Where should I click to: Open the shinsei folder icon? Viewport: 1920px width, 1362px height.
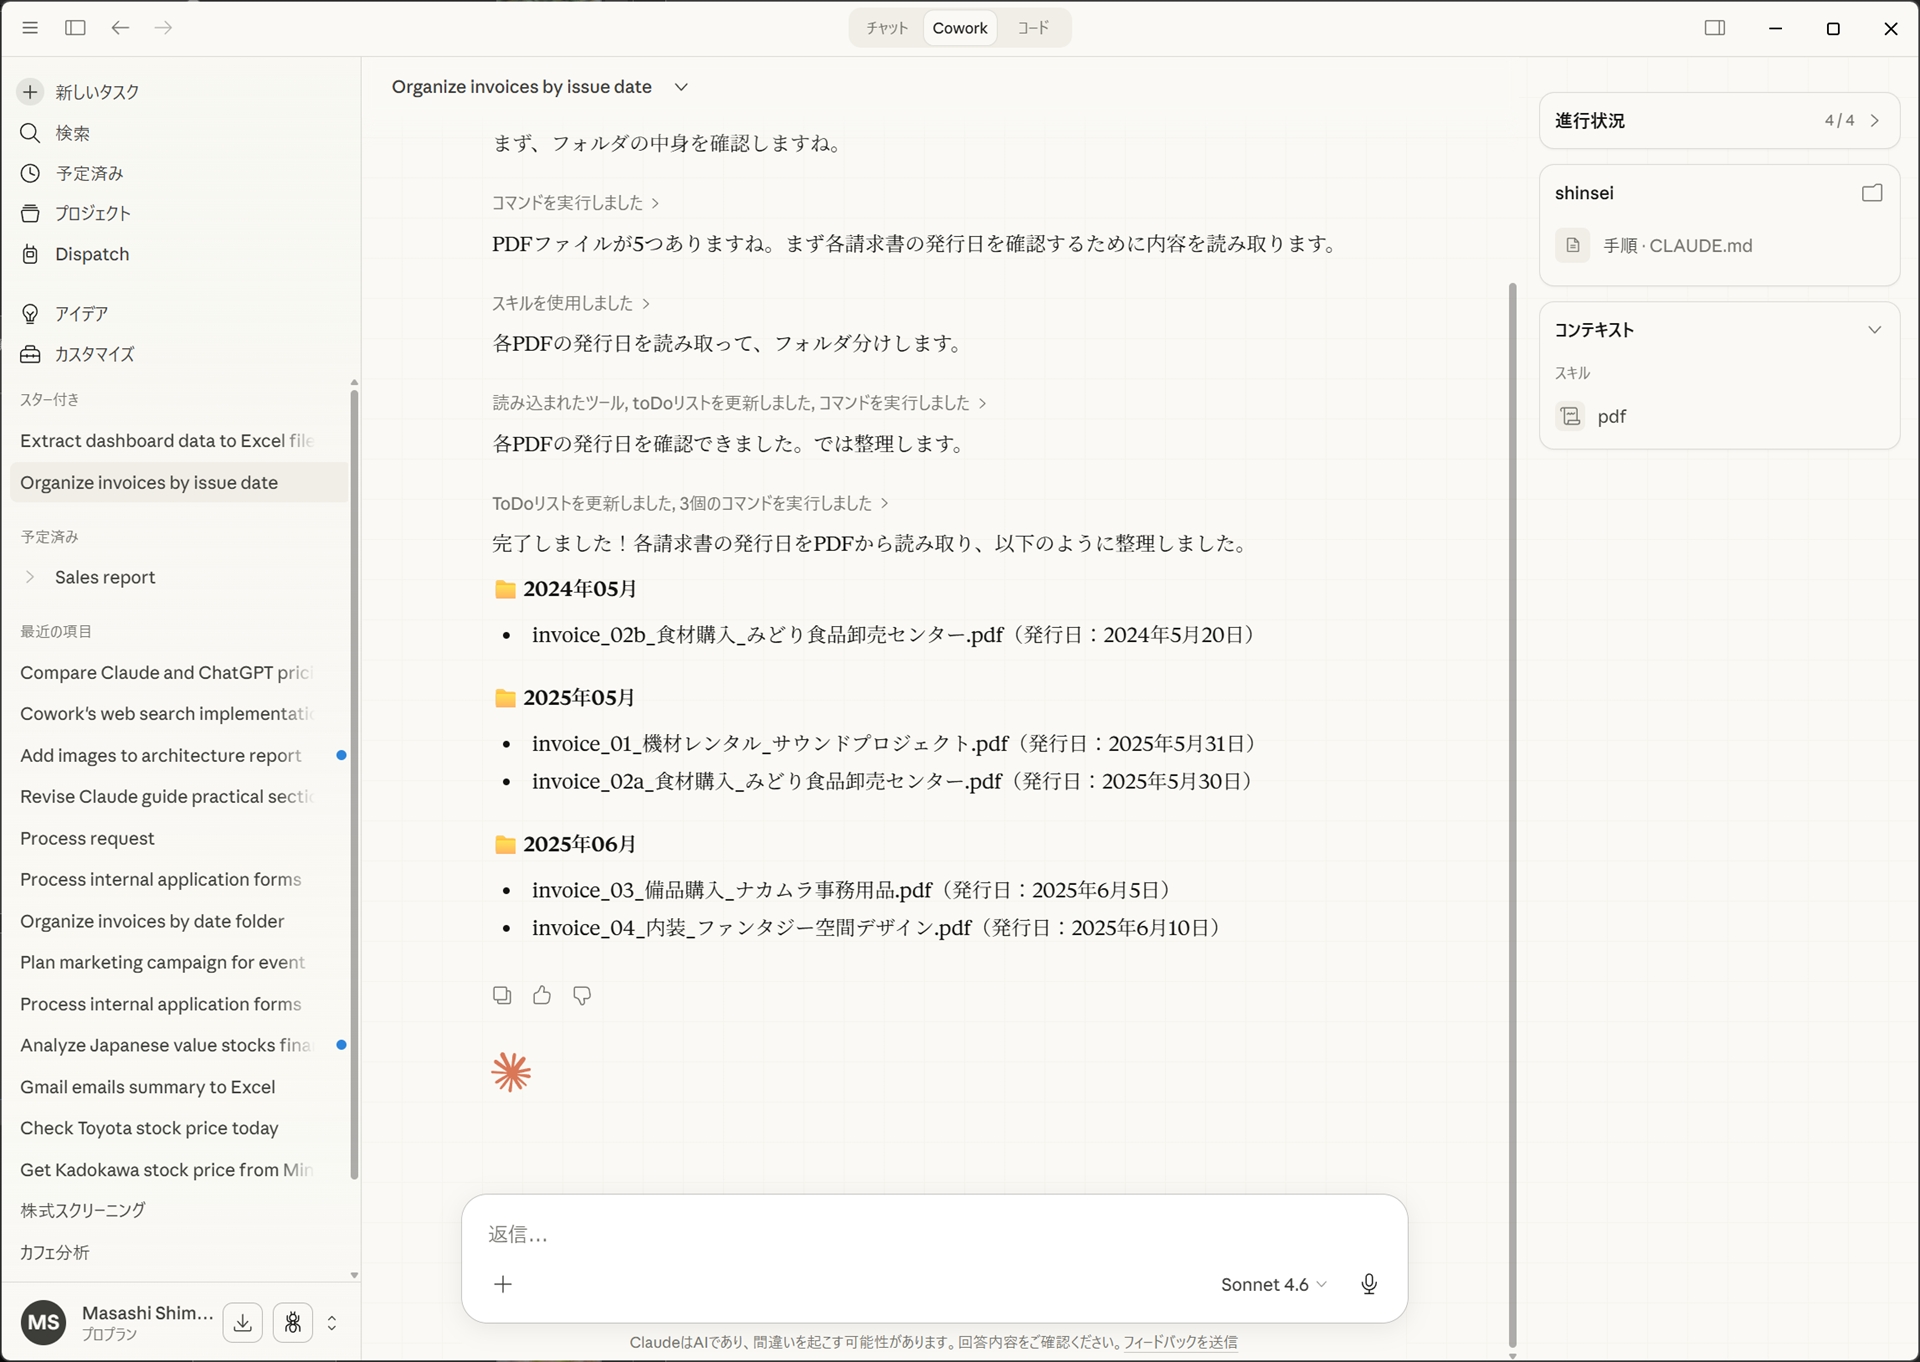pos(1873,192)
